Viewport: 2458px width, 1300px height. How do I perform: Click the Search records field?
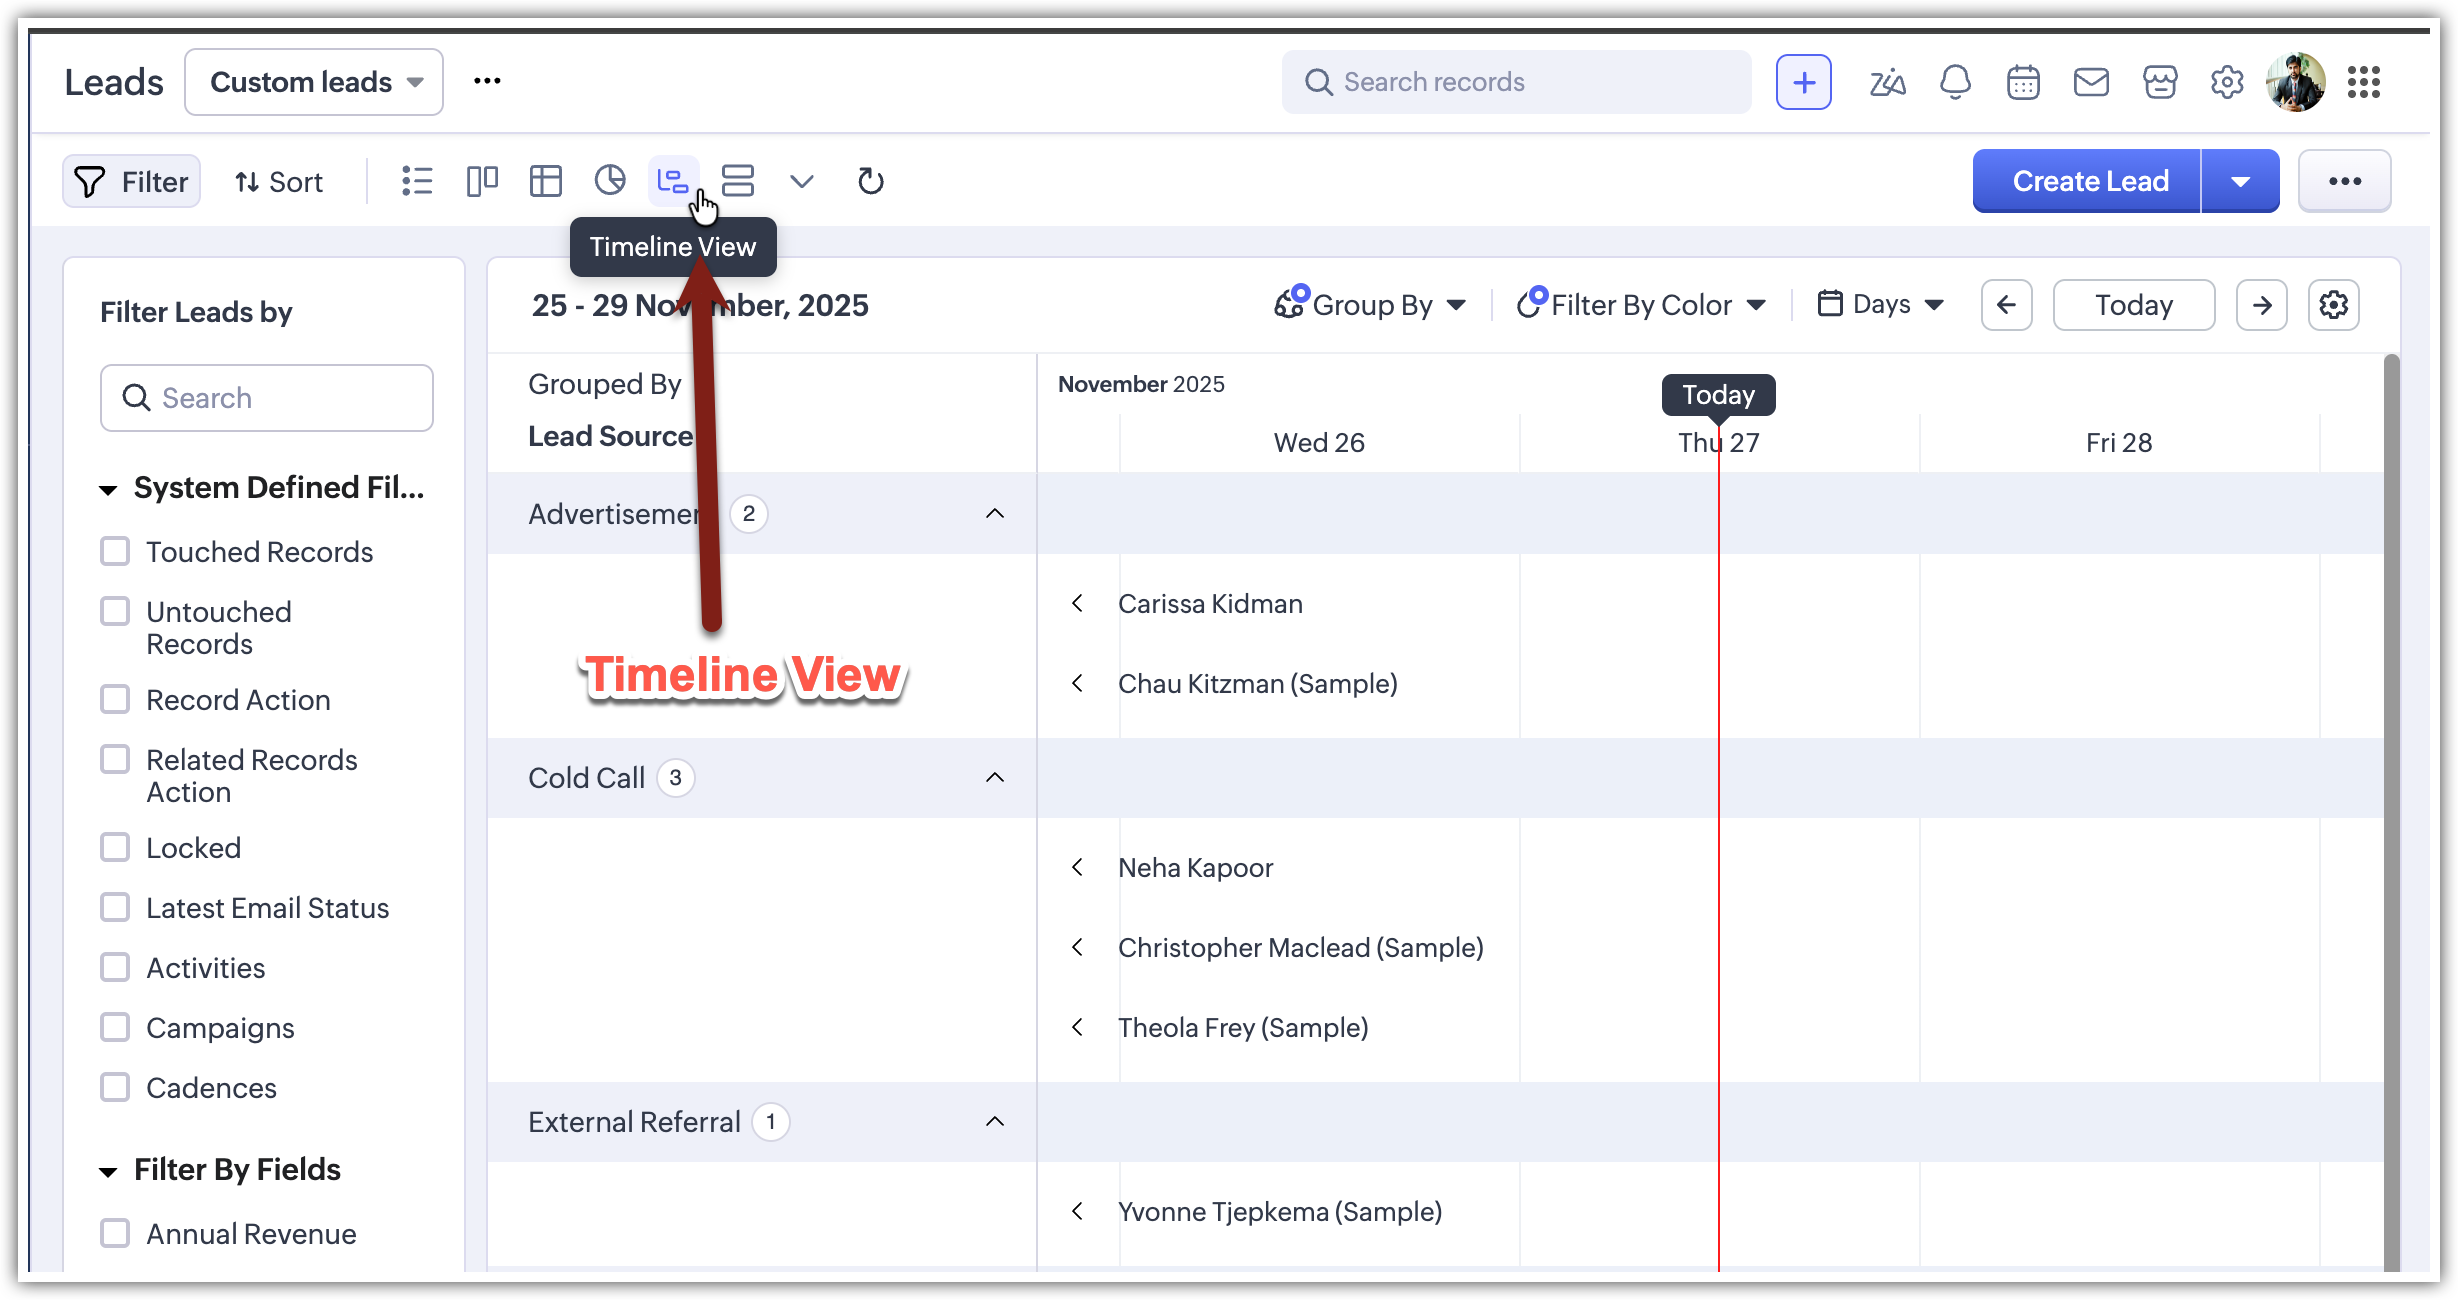(1516, 82)
